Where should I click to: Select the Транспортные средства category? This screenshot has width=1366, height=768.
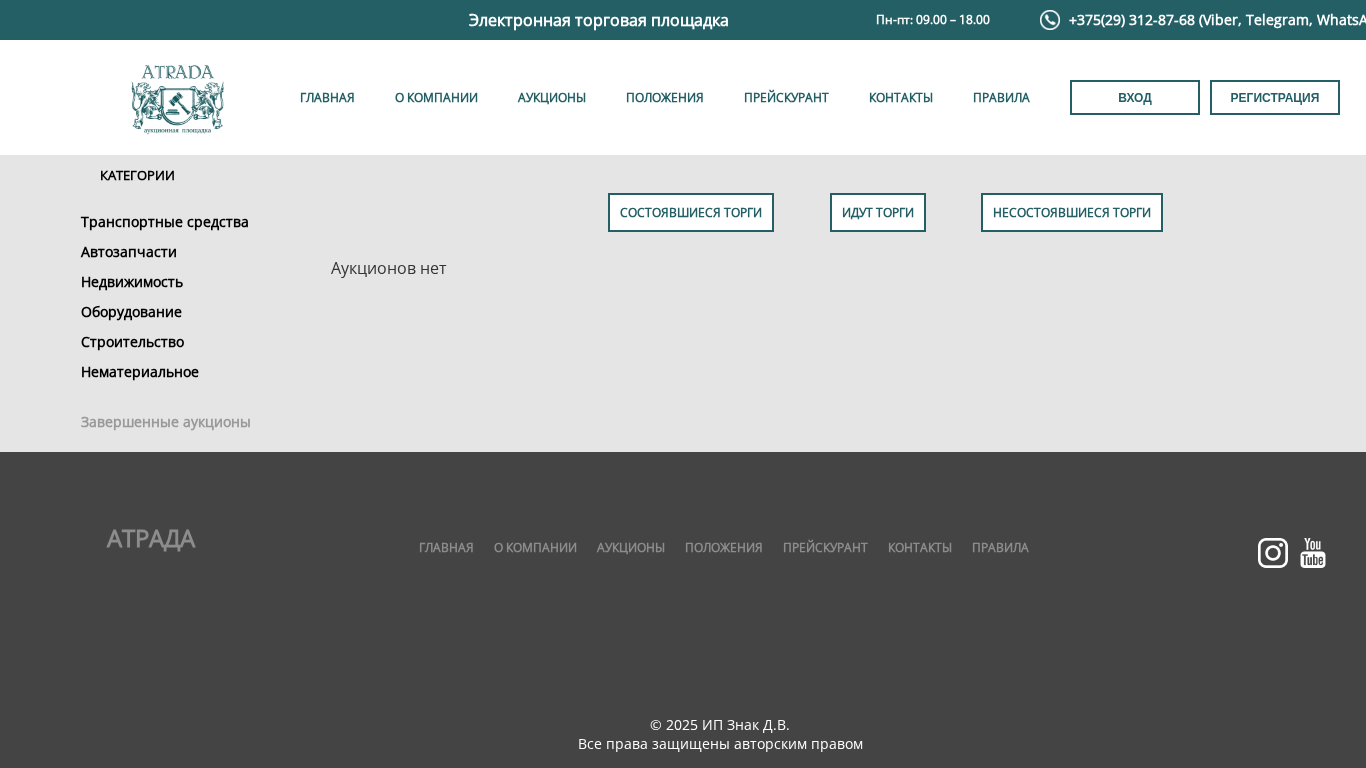165,222
